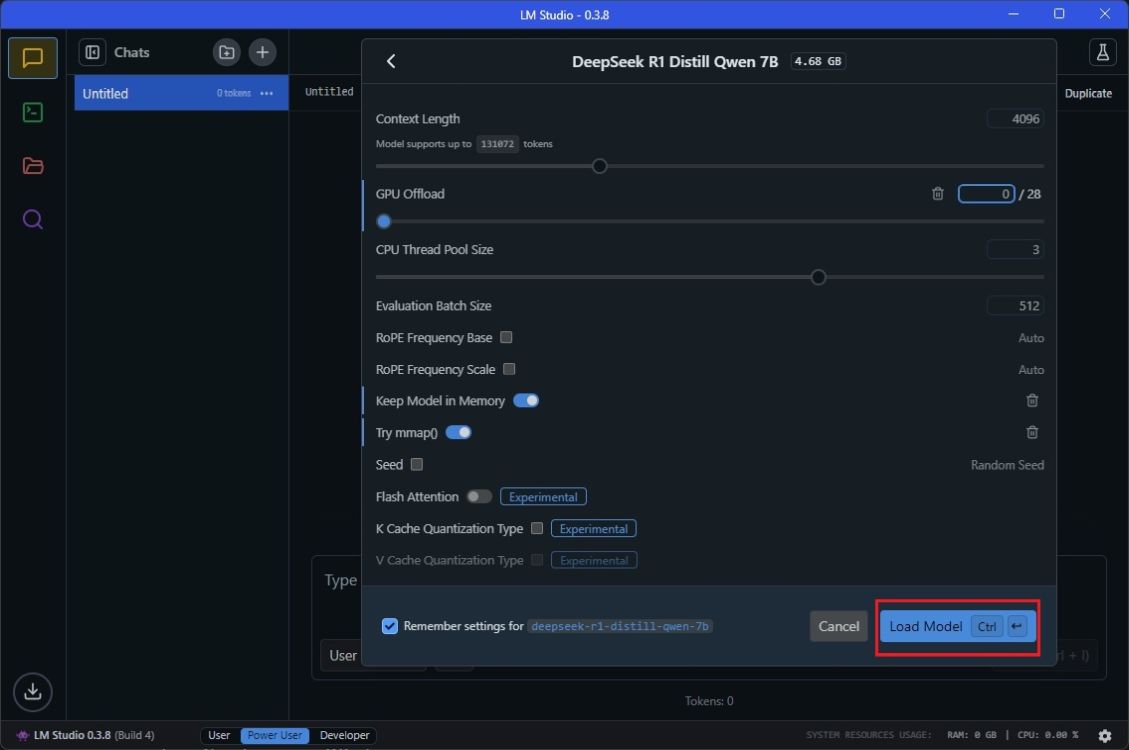Create a new chat with the plus icon
Image resolution: width=1129 pixels, height=750 pixels.
tap(262, 52)
